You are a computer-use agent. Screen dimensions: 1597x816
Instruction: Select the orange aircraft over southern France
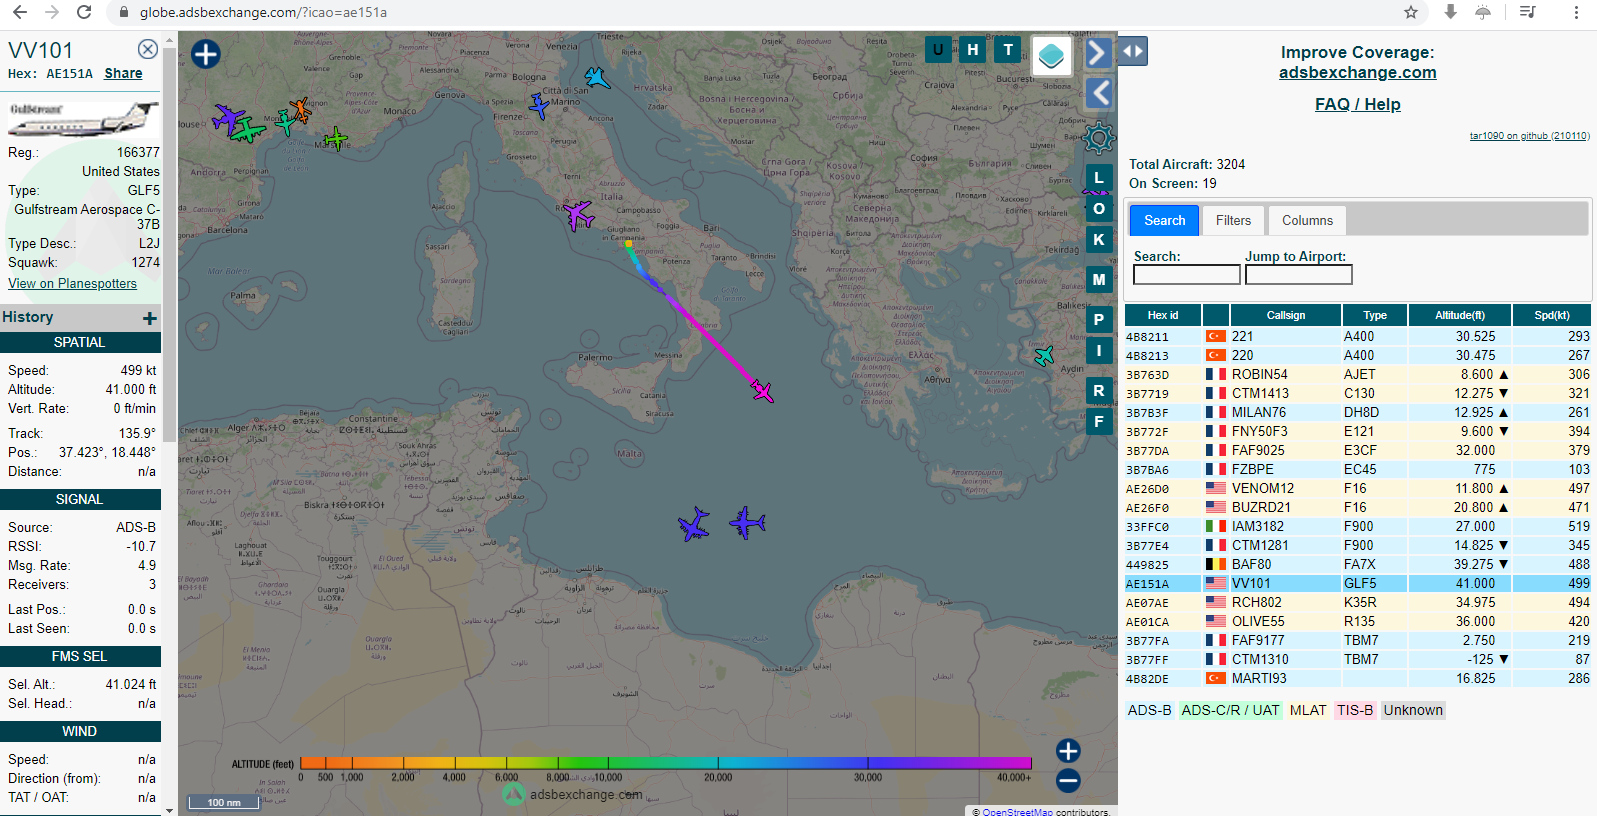tap(299, 109)
